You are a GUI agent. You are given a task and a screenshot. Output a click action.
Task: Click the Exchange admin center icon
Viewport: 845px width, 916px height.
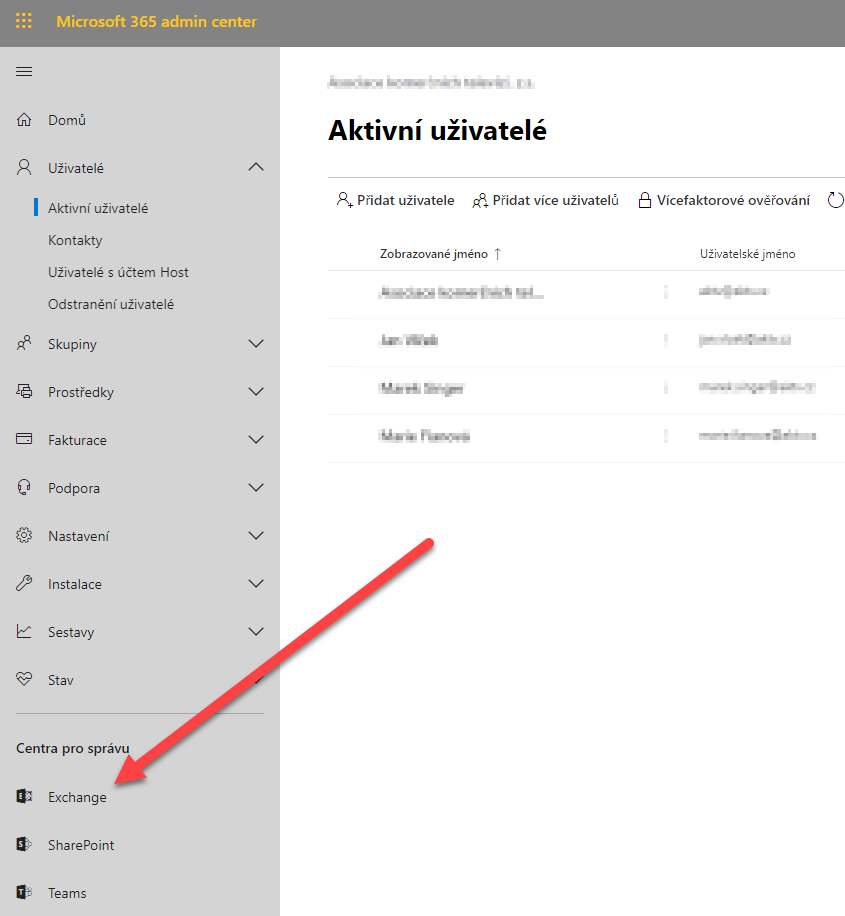coord(24,796)
